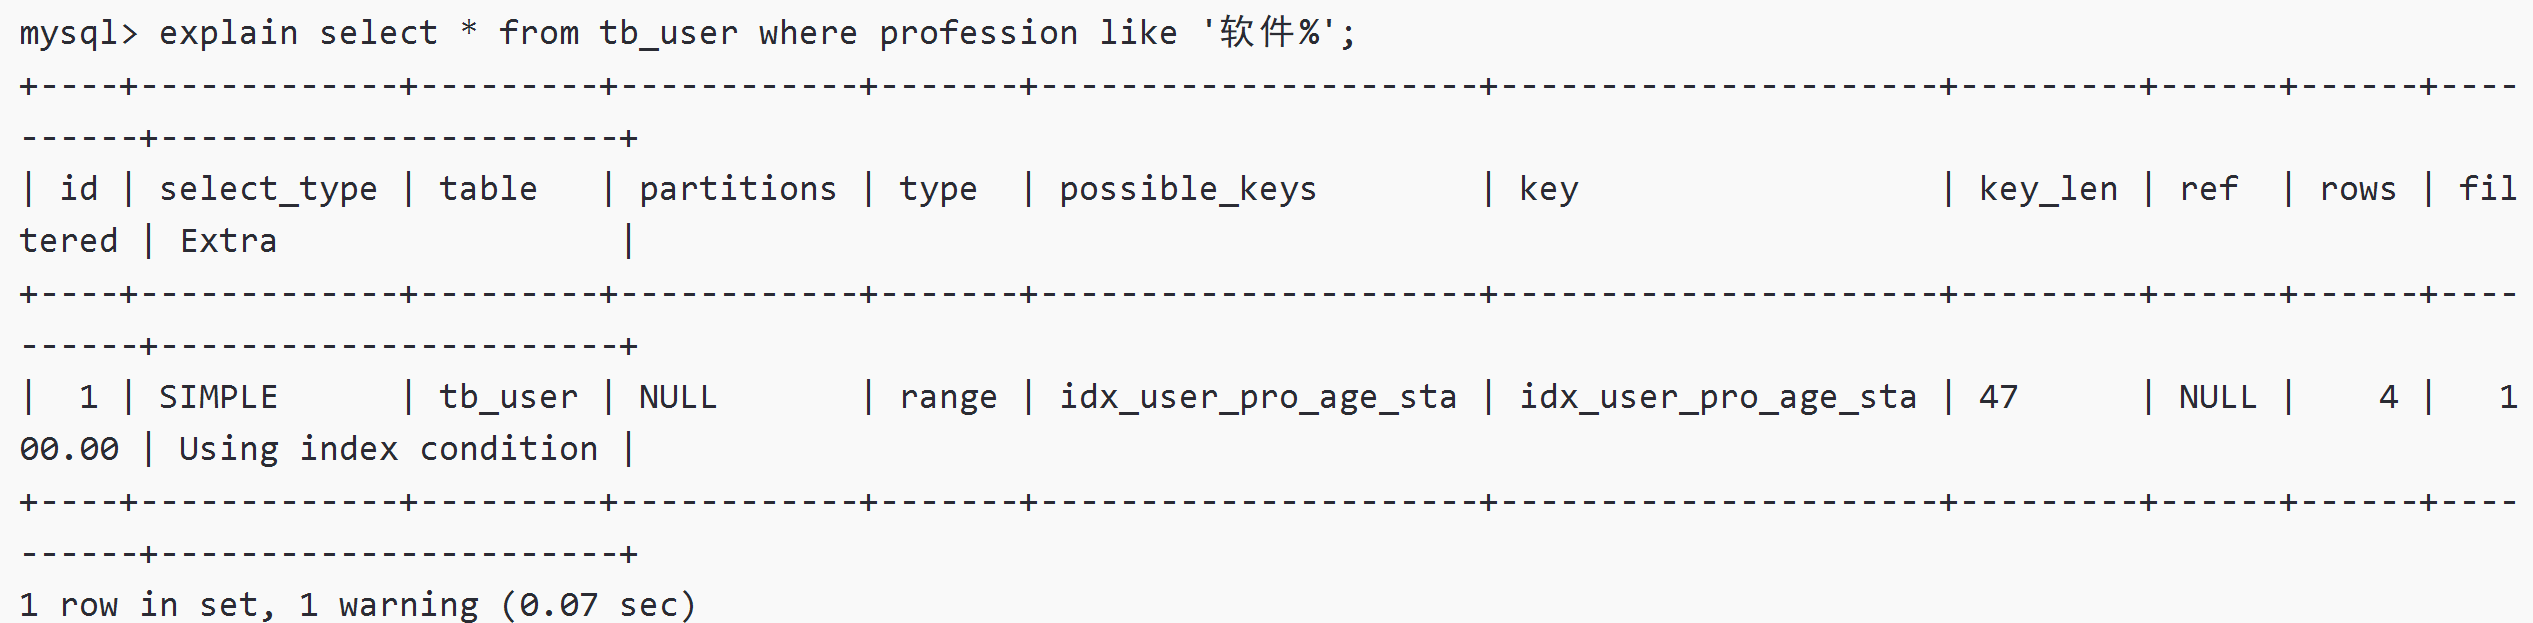This screenshot has width=2533, height=623.
Task: Click the select_type column header
Action: click(x=268, y=190)
